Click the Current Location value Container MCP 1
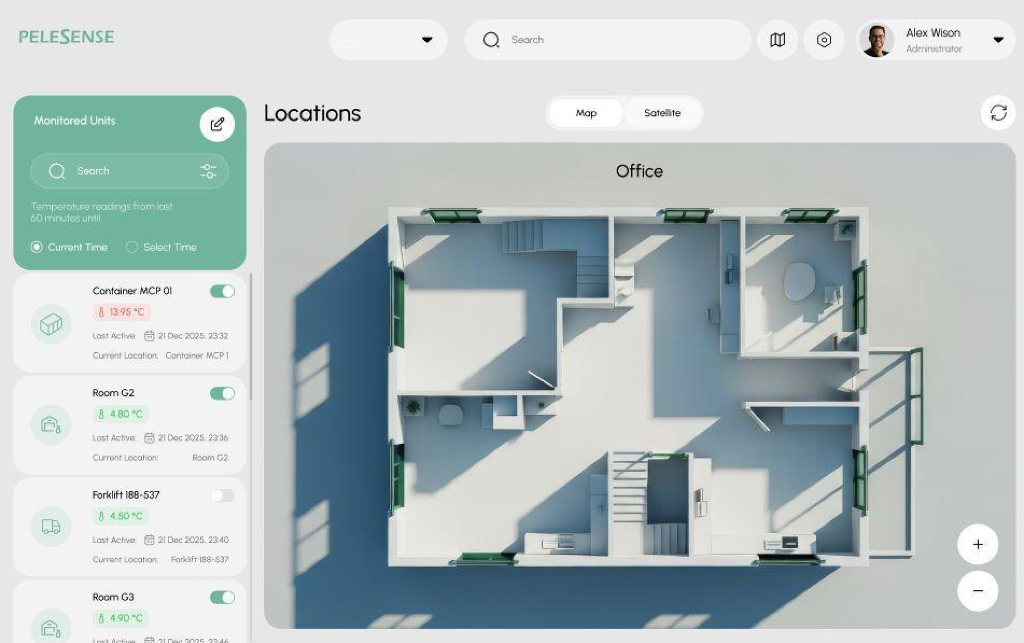Screen dimensions: 1024x643 tap(197, 356)
